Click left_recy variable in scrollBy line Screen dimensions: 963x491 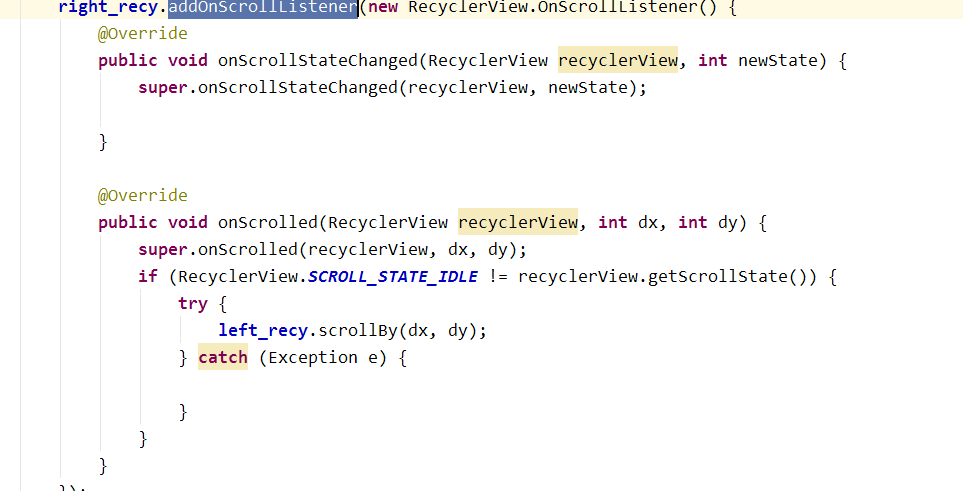click(263, 331)
